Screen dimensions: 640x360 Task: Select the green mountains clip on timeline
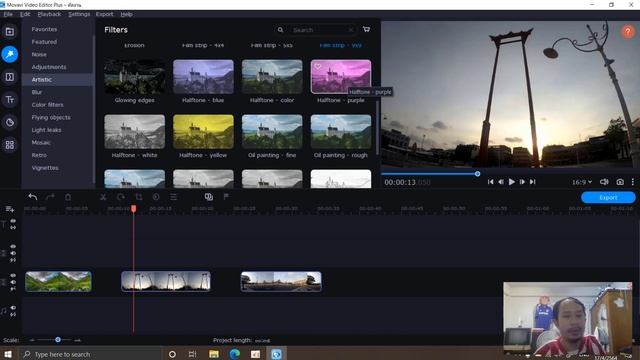click(58, 282)
